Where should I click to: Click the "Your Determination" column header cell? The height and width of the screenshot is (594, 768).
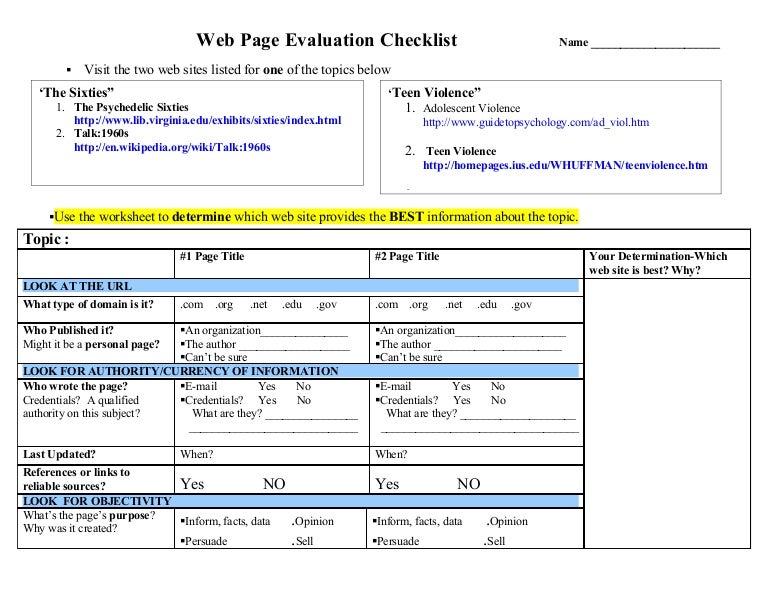(666, 263)
